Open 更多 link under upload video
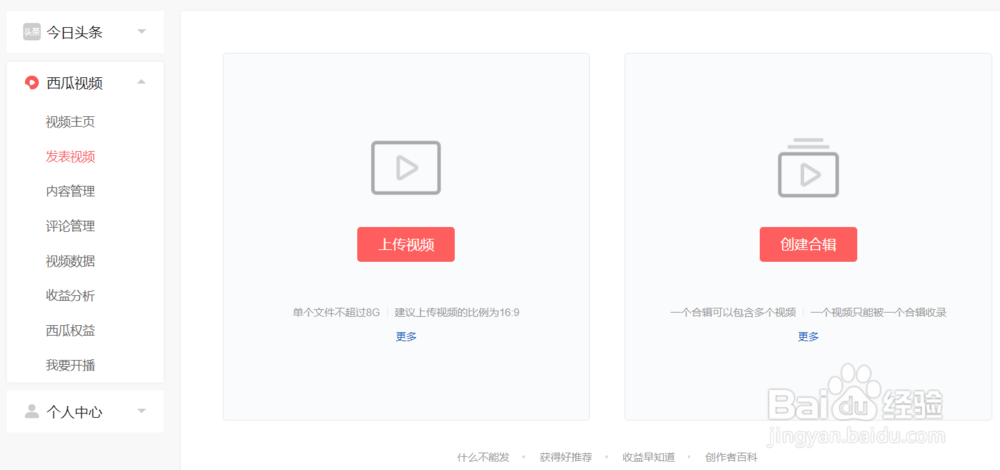The height and width of the screenshot is (470, 1000). (406, 337)
